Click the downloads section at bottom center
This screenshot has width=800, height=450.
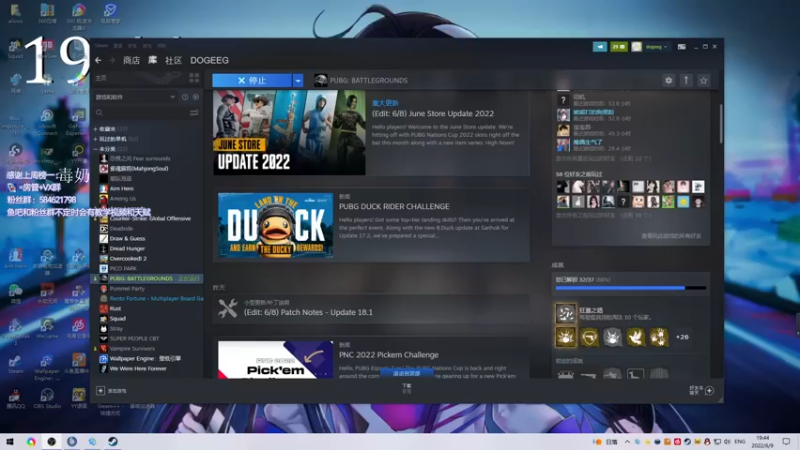point(407,388)
